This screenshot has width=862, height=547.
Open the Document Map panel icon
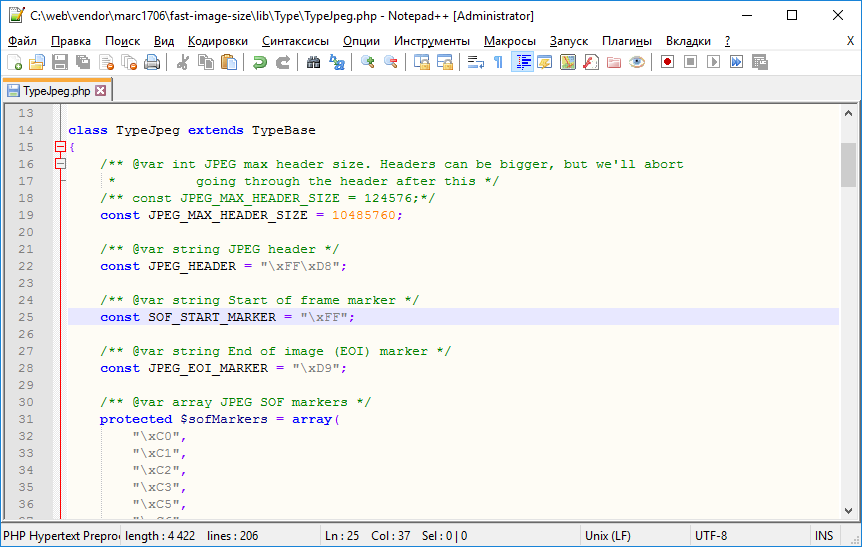(x=568, y=62)
